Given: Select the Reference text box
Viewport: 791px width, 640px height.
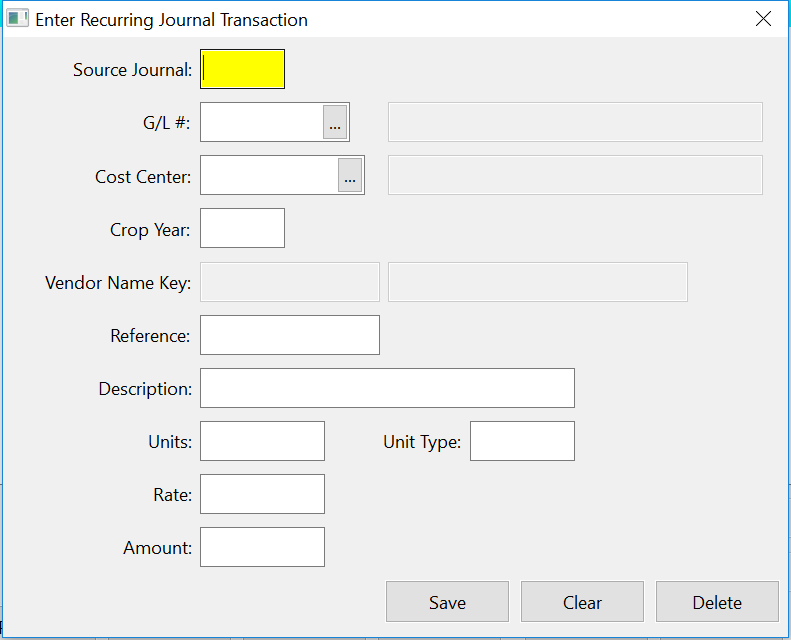Looking at the screenshot, I should [x=290, y=335].
